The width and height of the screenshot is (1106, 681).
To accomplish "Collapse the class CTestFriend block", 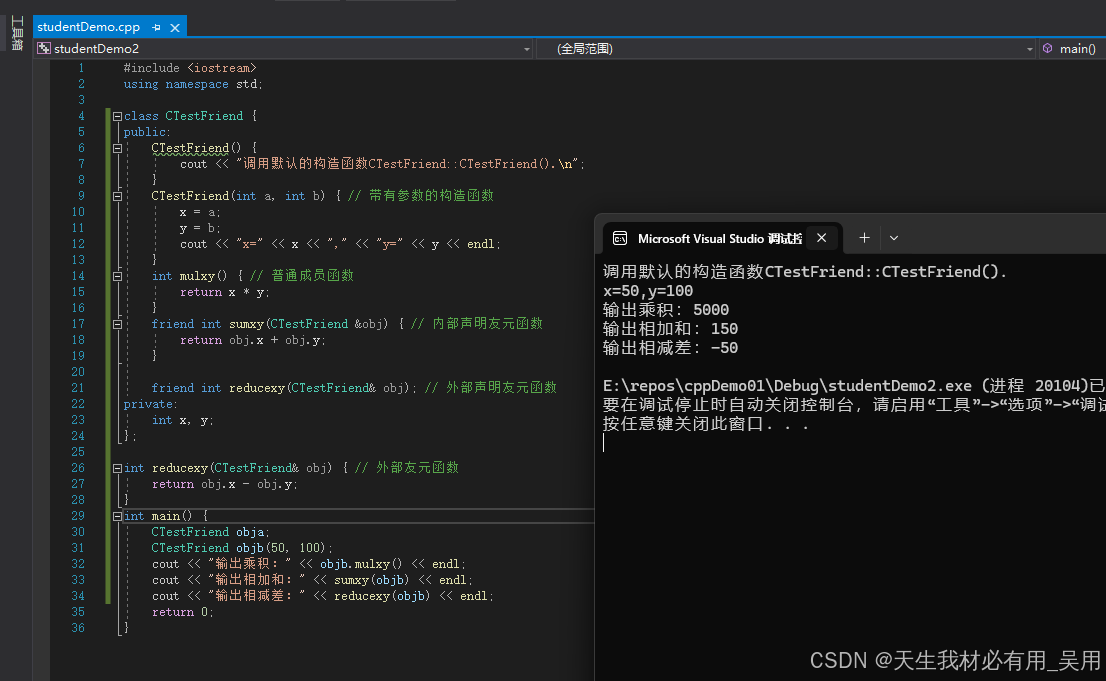I will click(117, 116).
